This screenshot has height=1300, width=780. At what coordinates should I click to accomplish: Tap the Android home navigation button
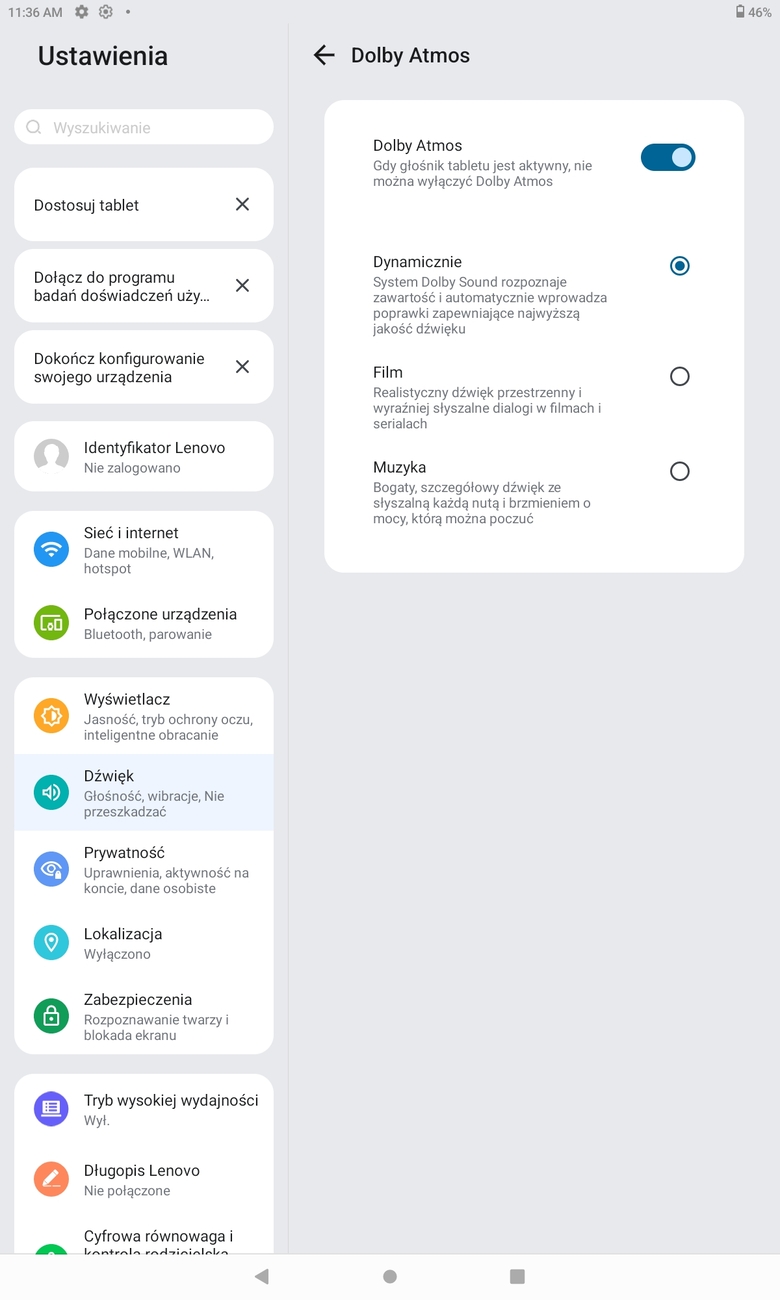(x=390, y=1277)
